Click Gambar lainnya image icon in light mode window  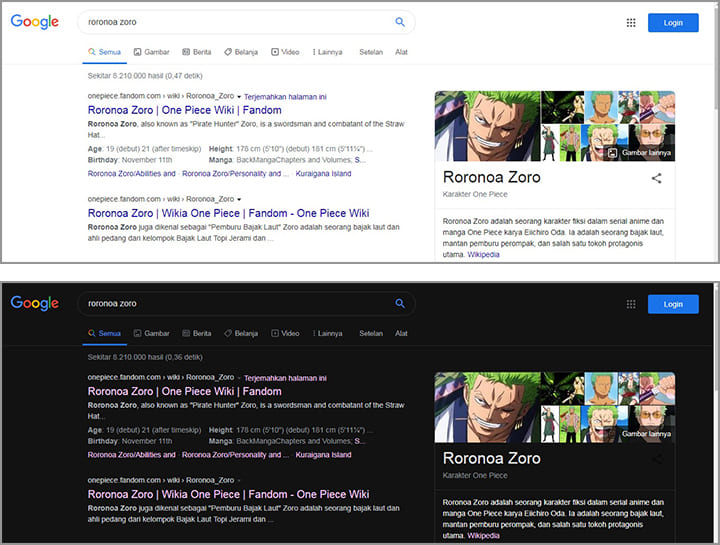click(x=613, y=153)
